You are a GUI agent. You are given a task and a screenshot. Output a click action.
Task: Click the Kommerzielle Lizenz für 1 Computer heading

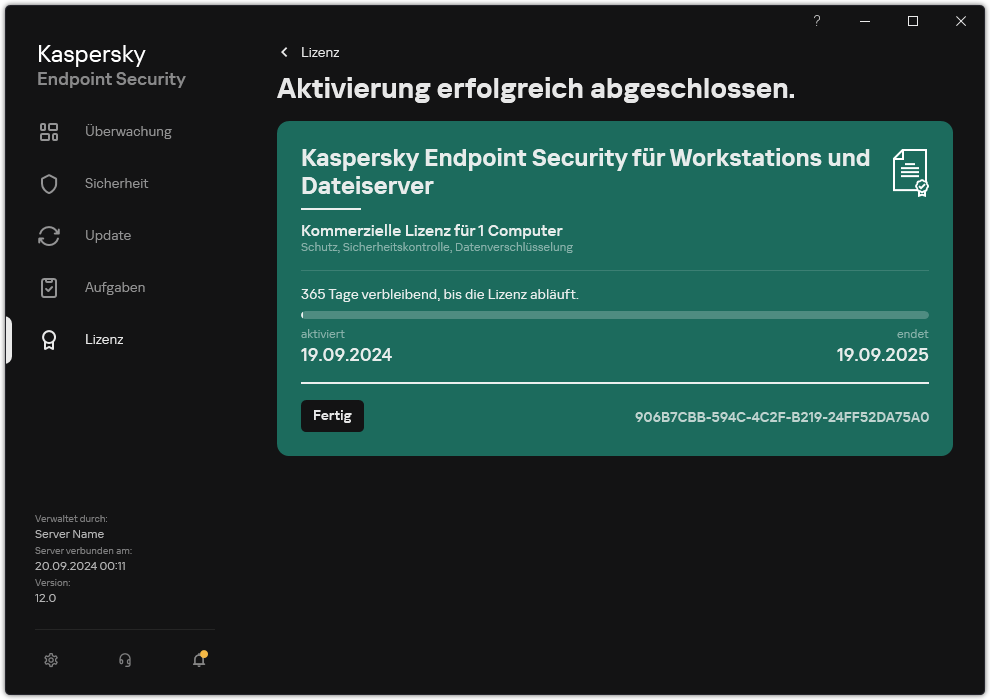pos(432,231)
